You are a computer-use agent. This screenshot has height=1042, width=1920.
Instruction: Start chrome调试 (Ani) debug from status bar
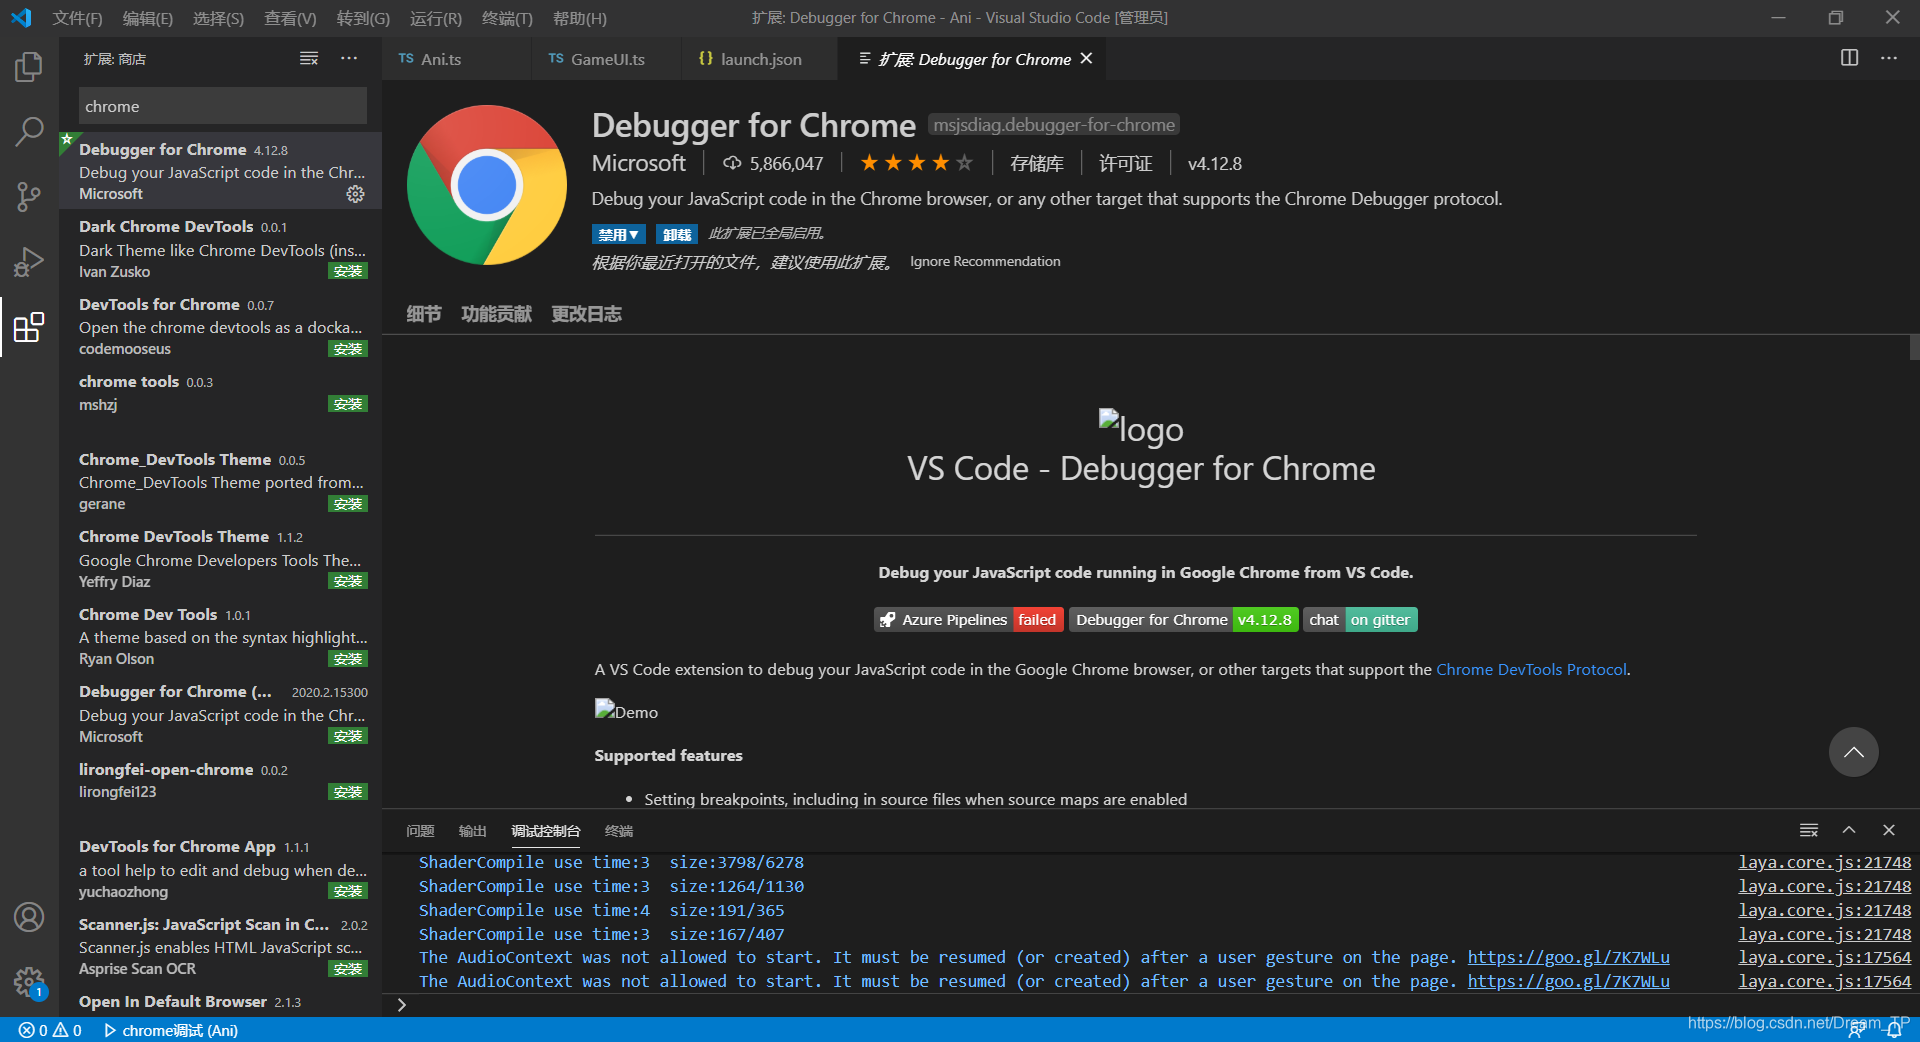coord(171,1030)
